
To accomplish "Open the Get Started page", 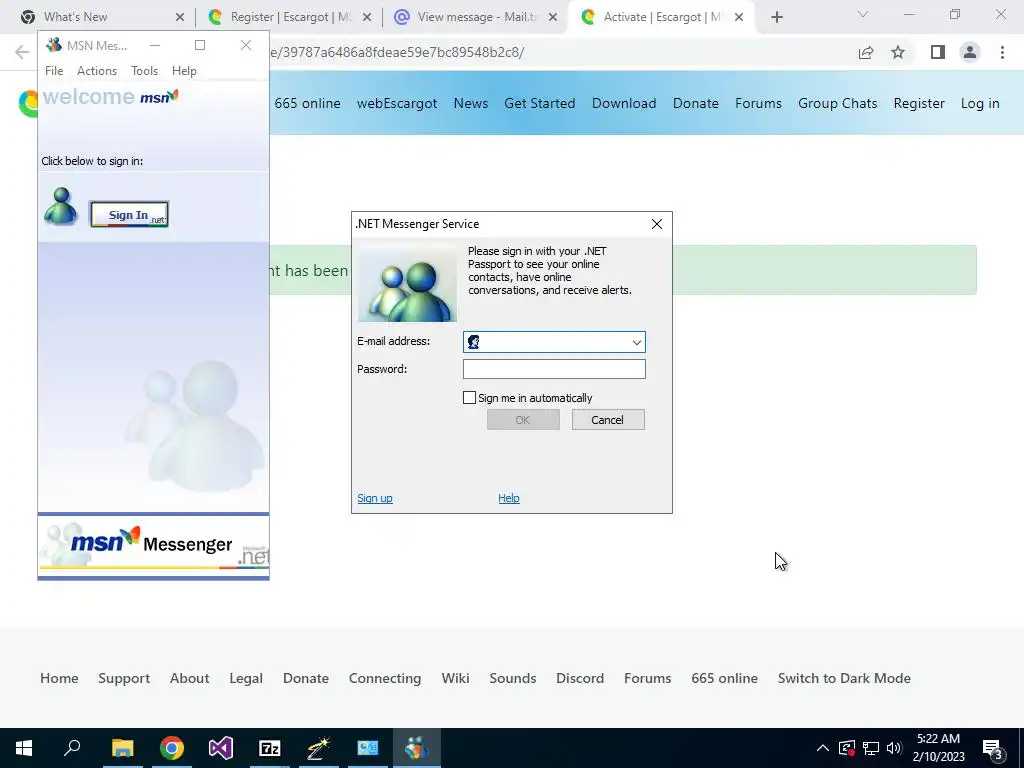I will 539,103.
